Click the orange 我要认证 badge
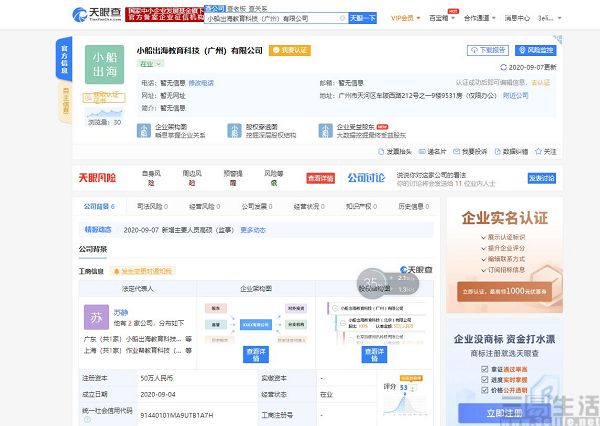Screen dimensions: 600x426 (x=290, y=50)
